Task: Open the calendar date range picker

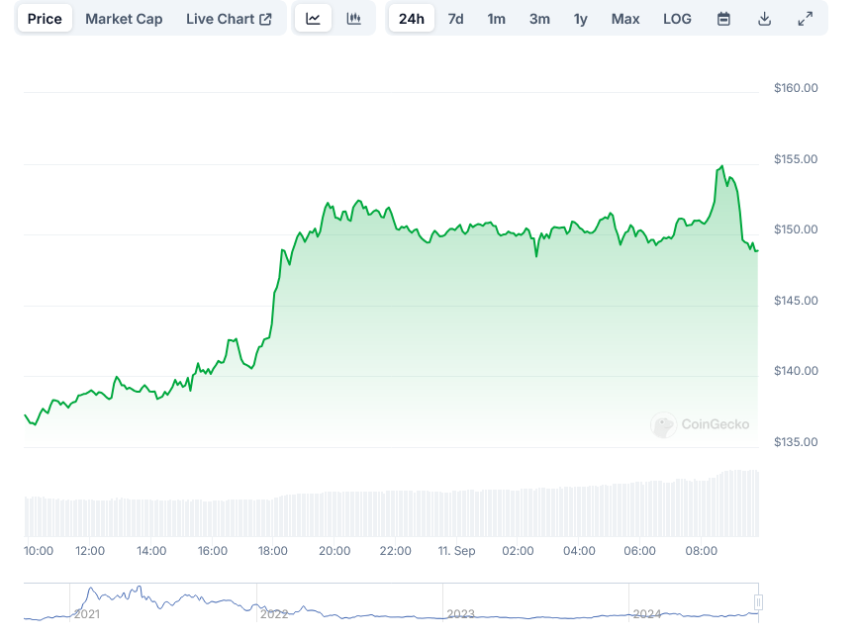Action: pos(724,19)
